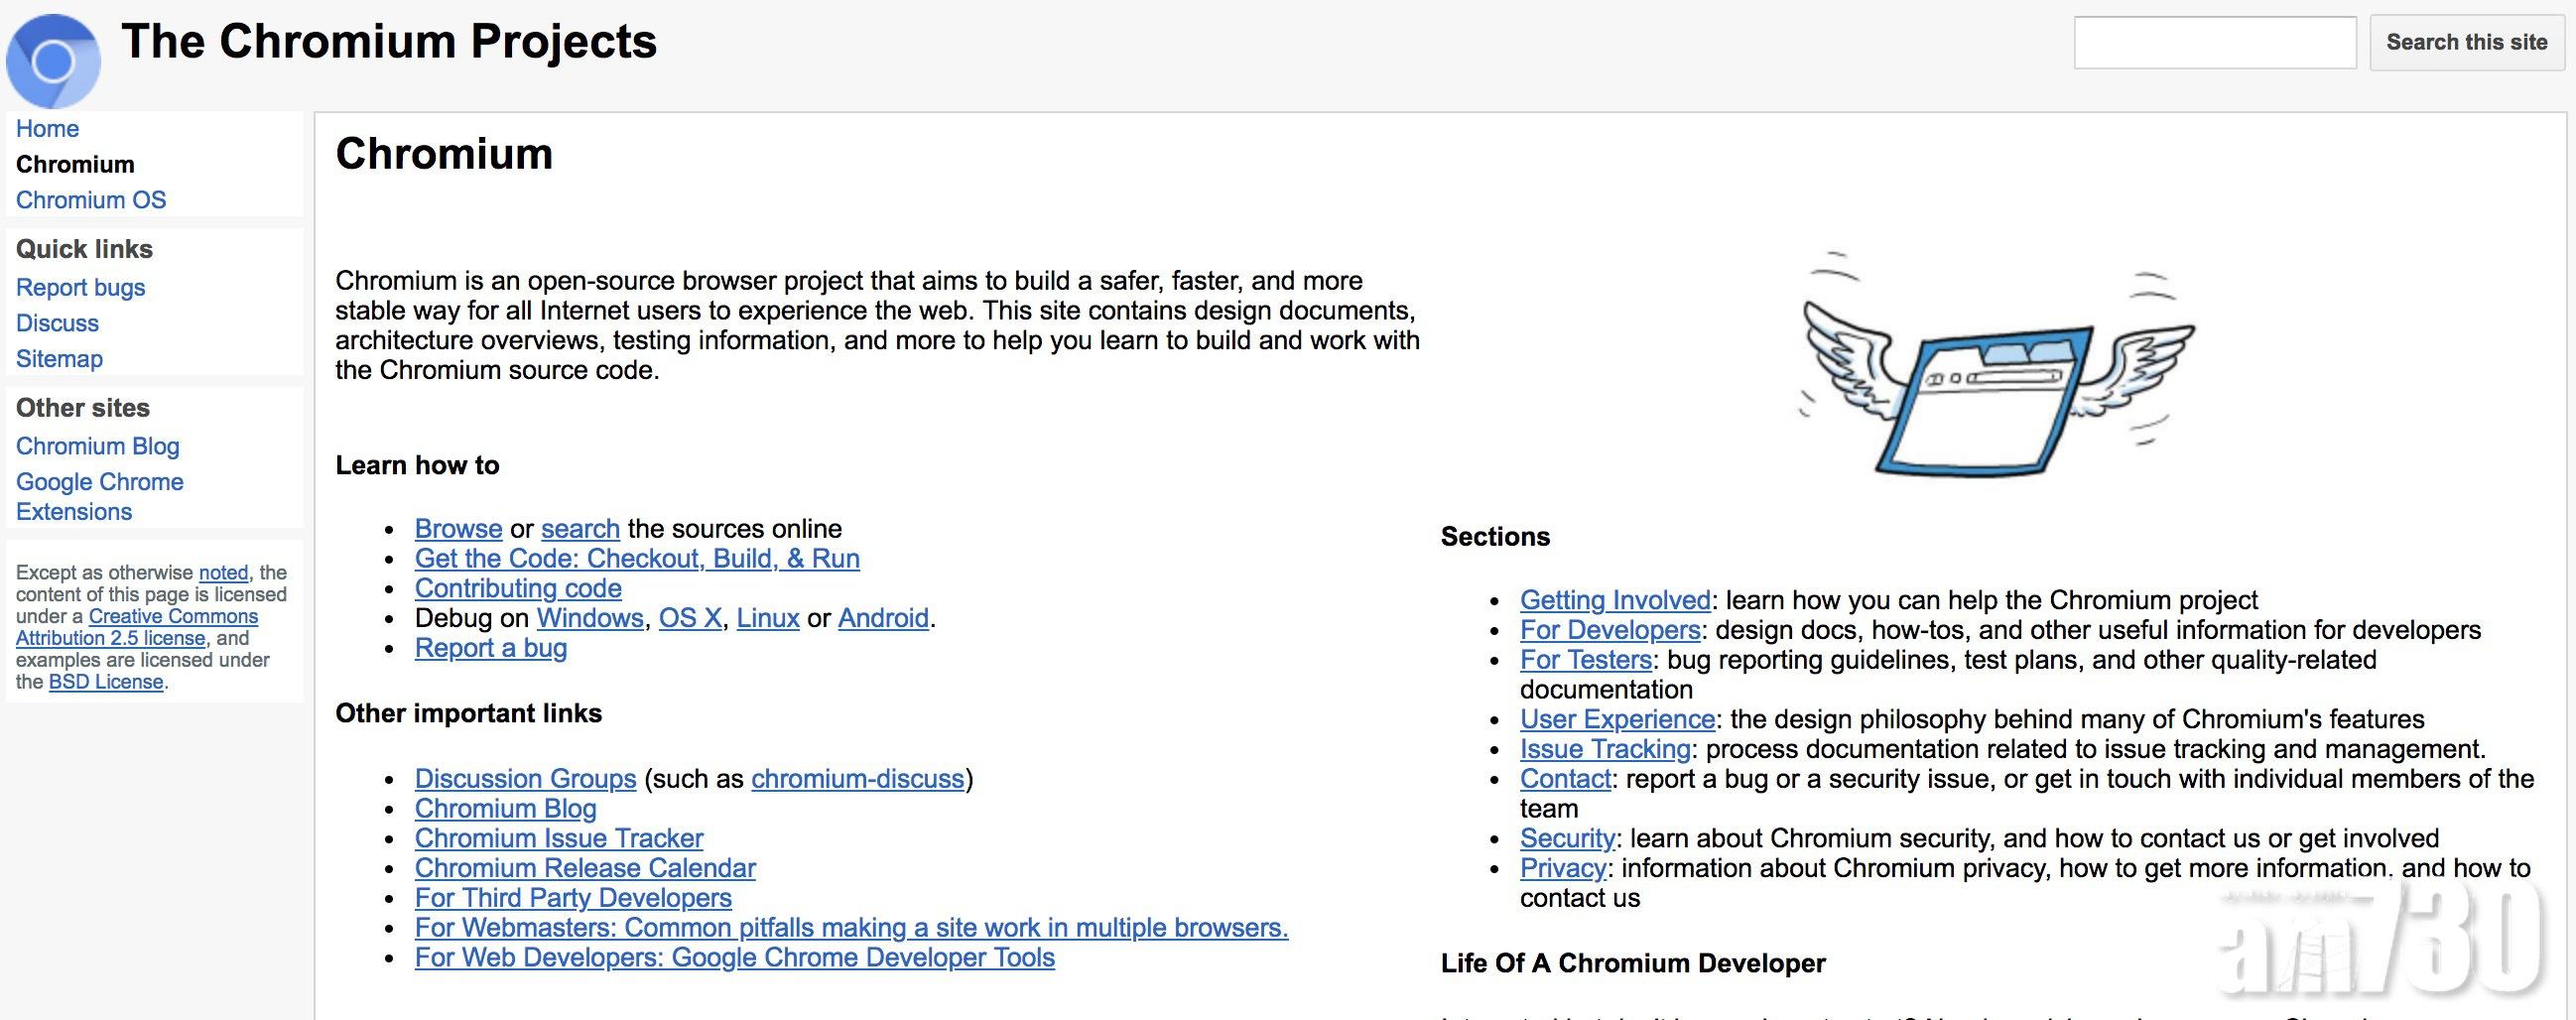Open the Sitemap quick link
2576x1020 pixels.
(59, 359)
